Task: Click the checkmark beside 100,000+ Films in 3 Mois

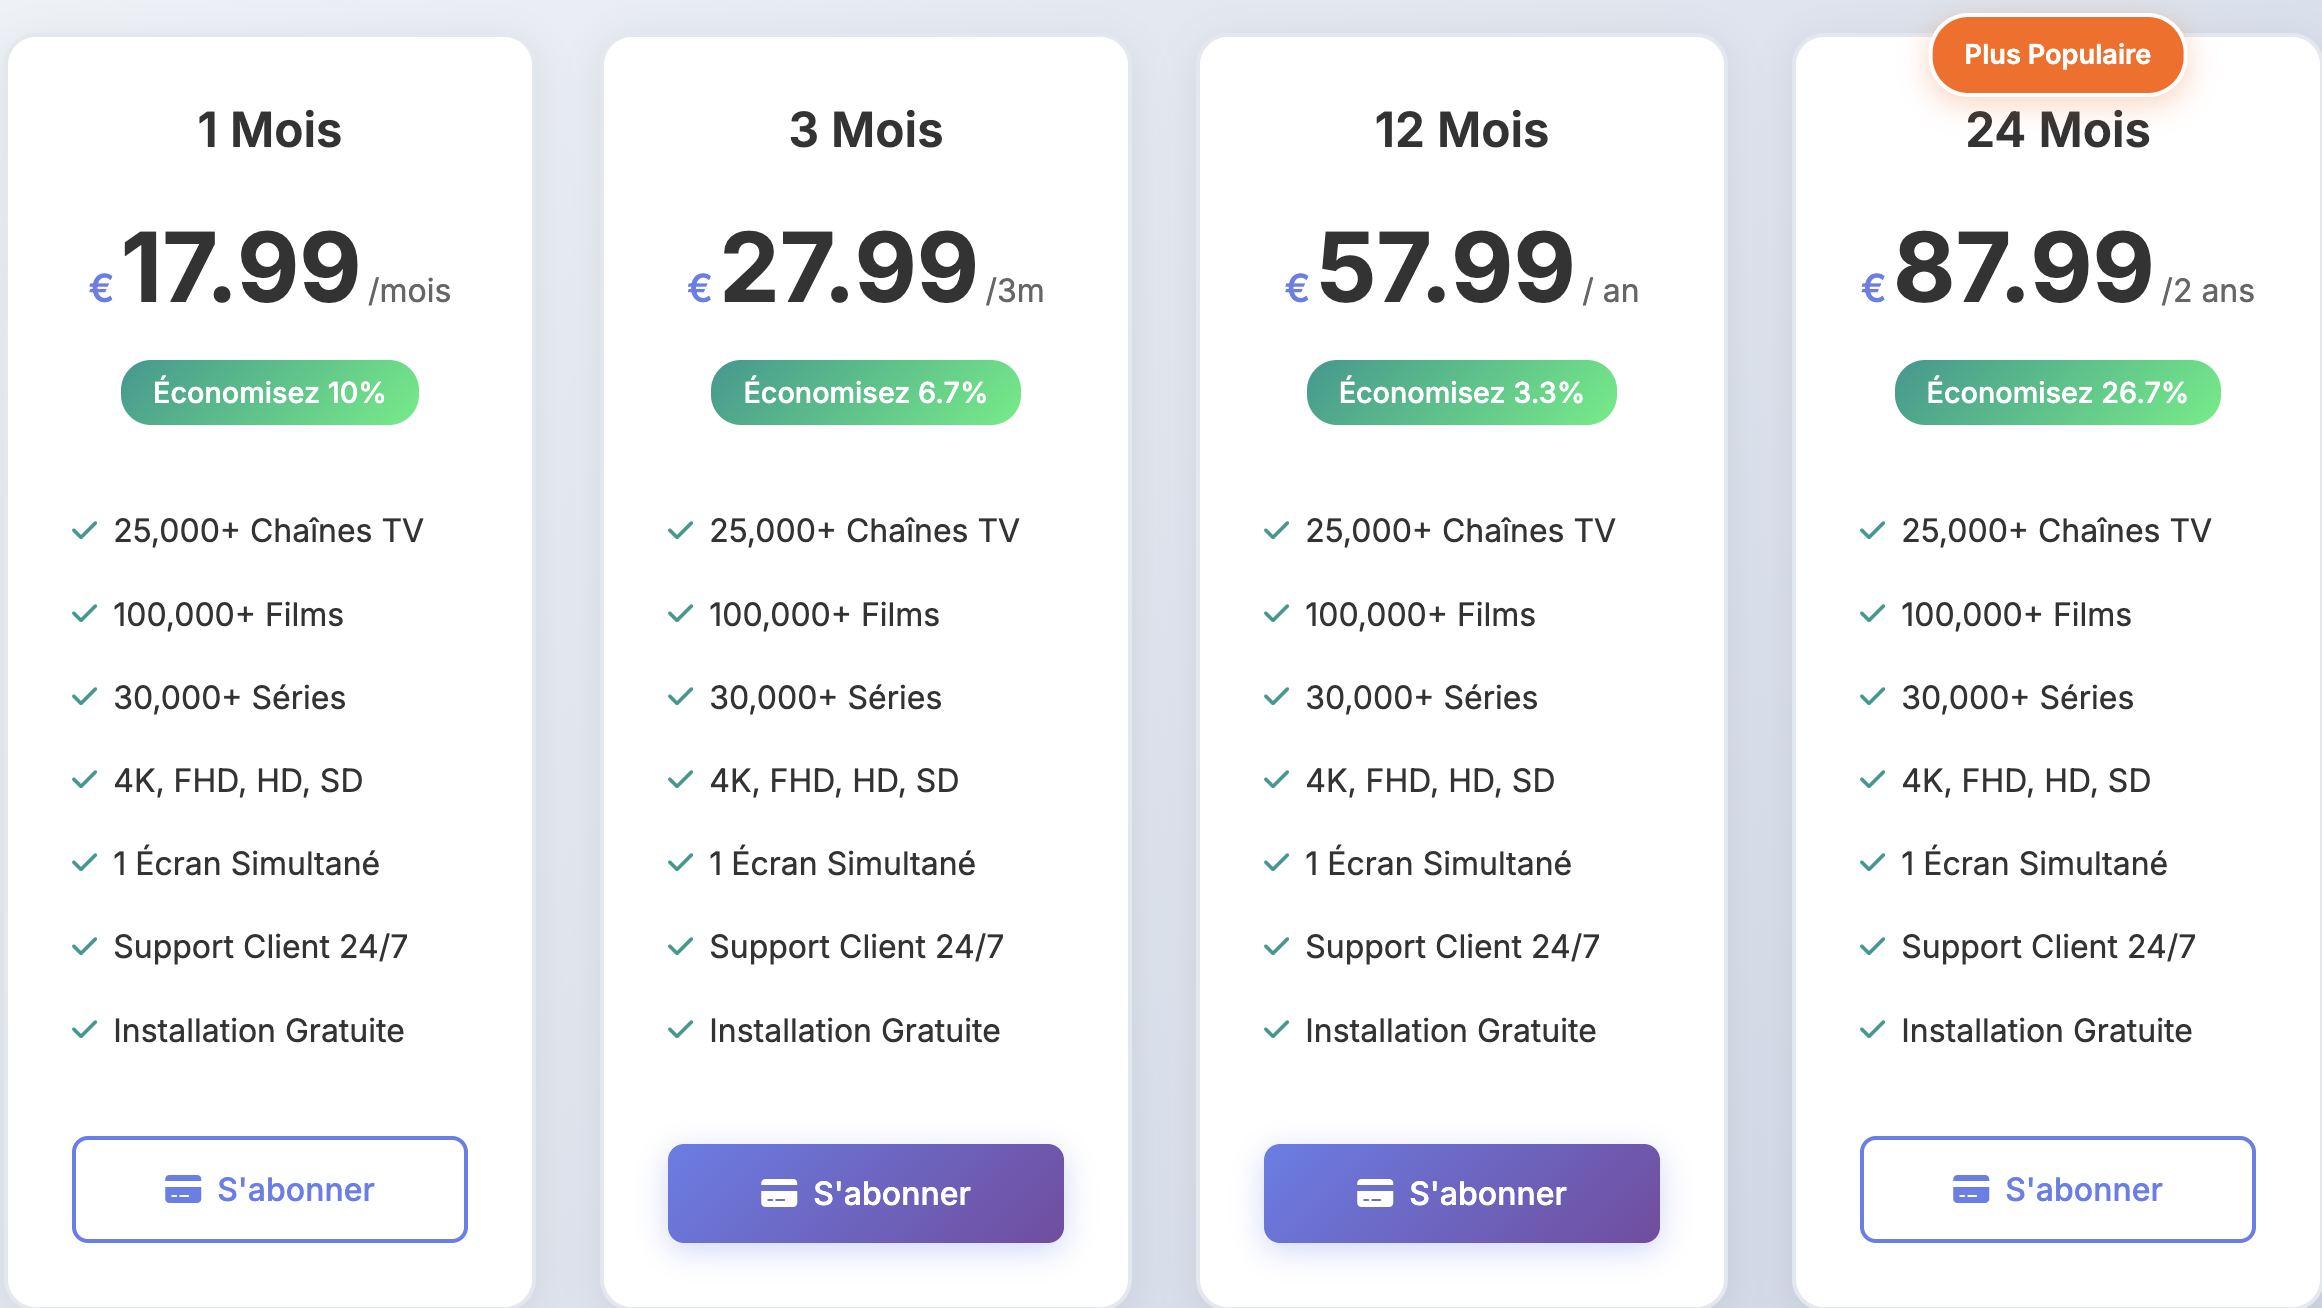Action: click(x=680, y=613)
